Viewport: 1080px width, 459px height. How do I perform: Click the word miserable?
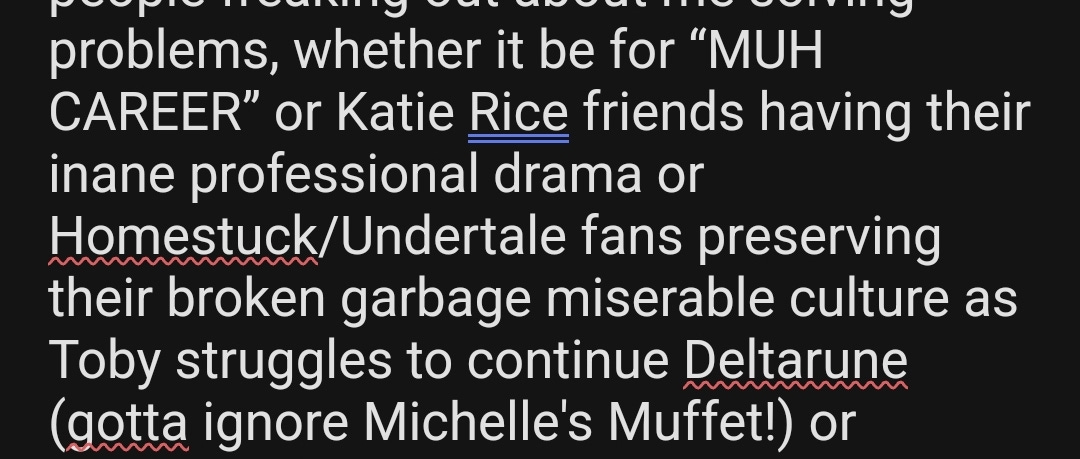(x=660, y=298)
